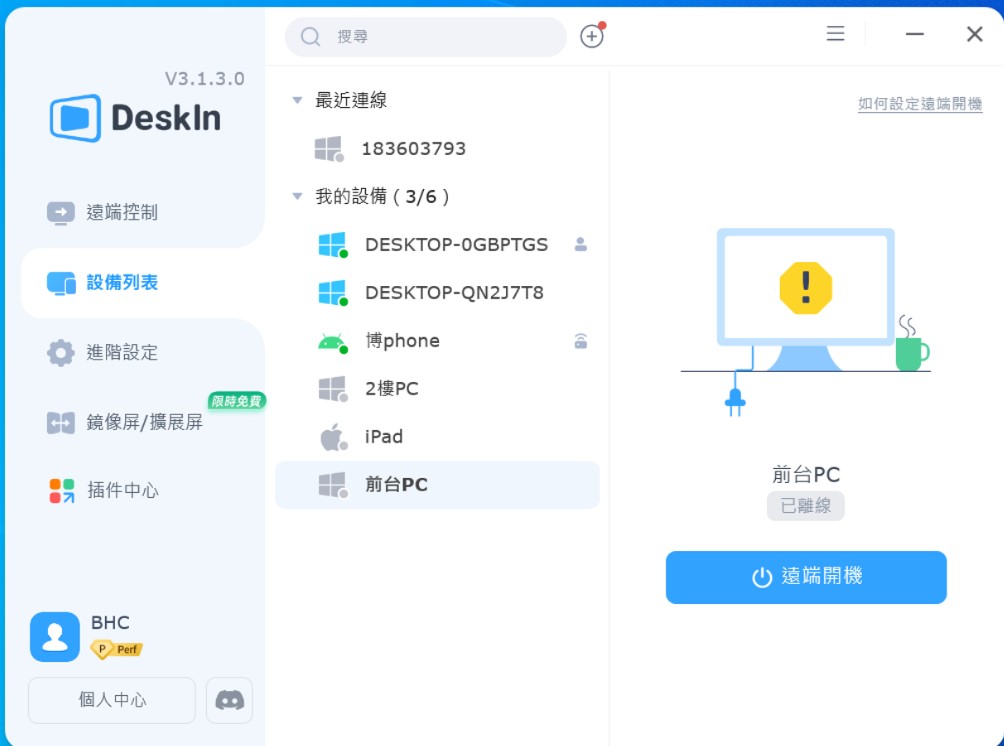The width and height of the screenshot is (1004, 746).
Task: Select device DESKTOP-0GBPTGS
Action: pyautogui.click(x=437, y=245)
